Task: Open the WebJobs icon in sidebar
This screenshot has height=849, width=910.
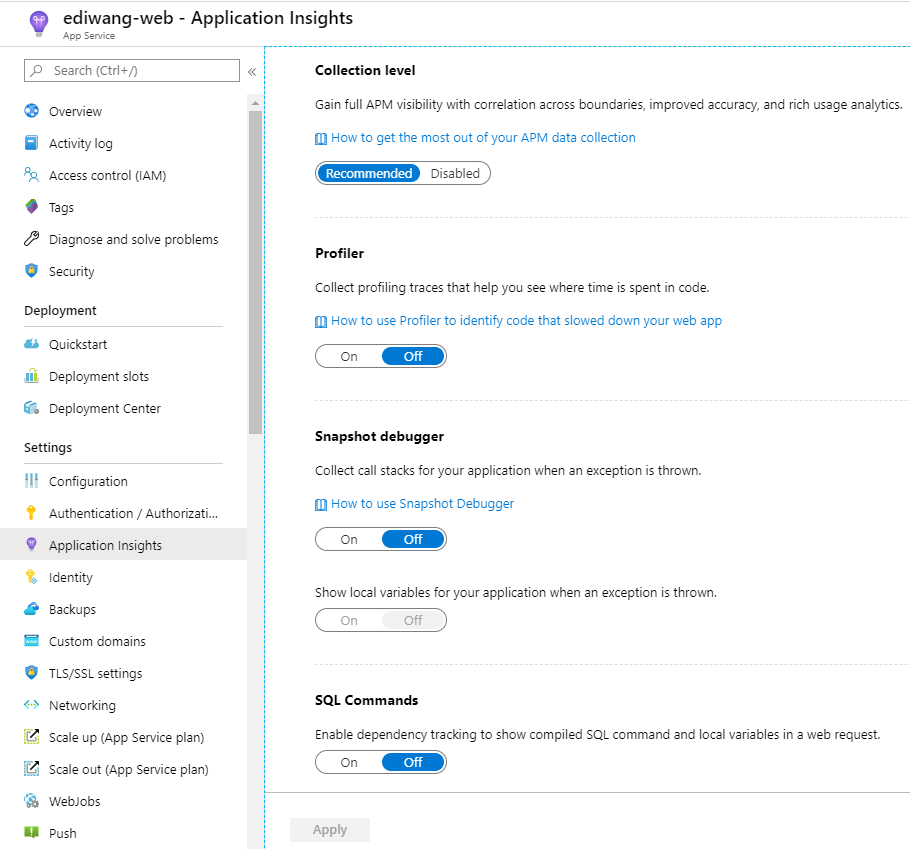Action: coord(31,801)
